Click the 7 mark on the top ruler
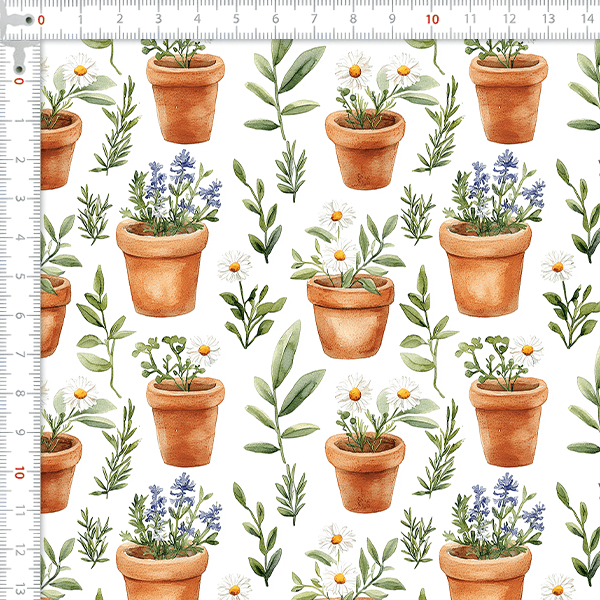Viewport: 600px width, 600px height. 314,18
